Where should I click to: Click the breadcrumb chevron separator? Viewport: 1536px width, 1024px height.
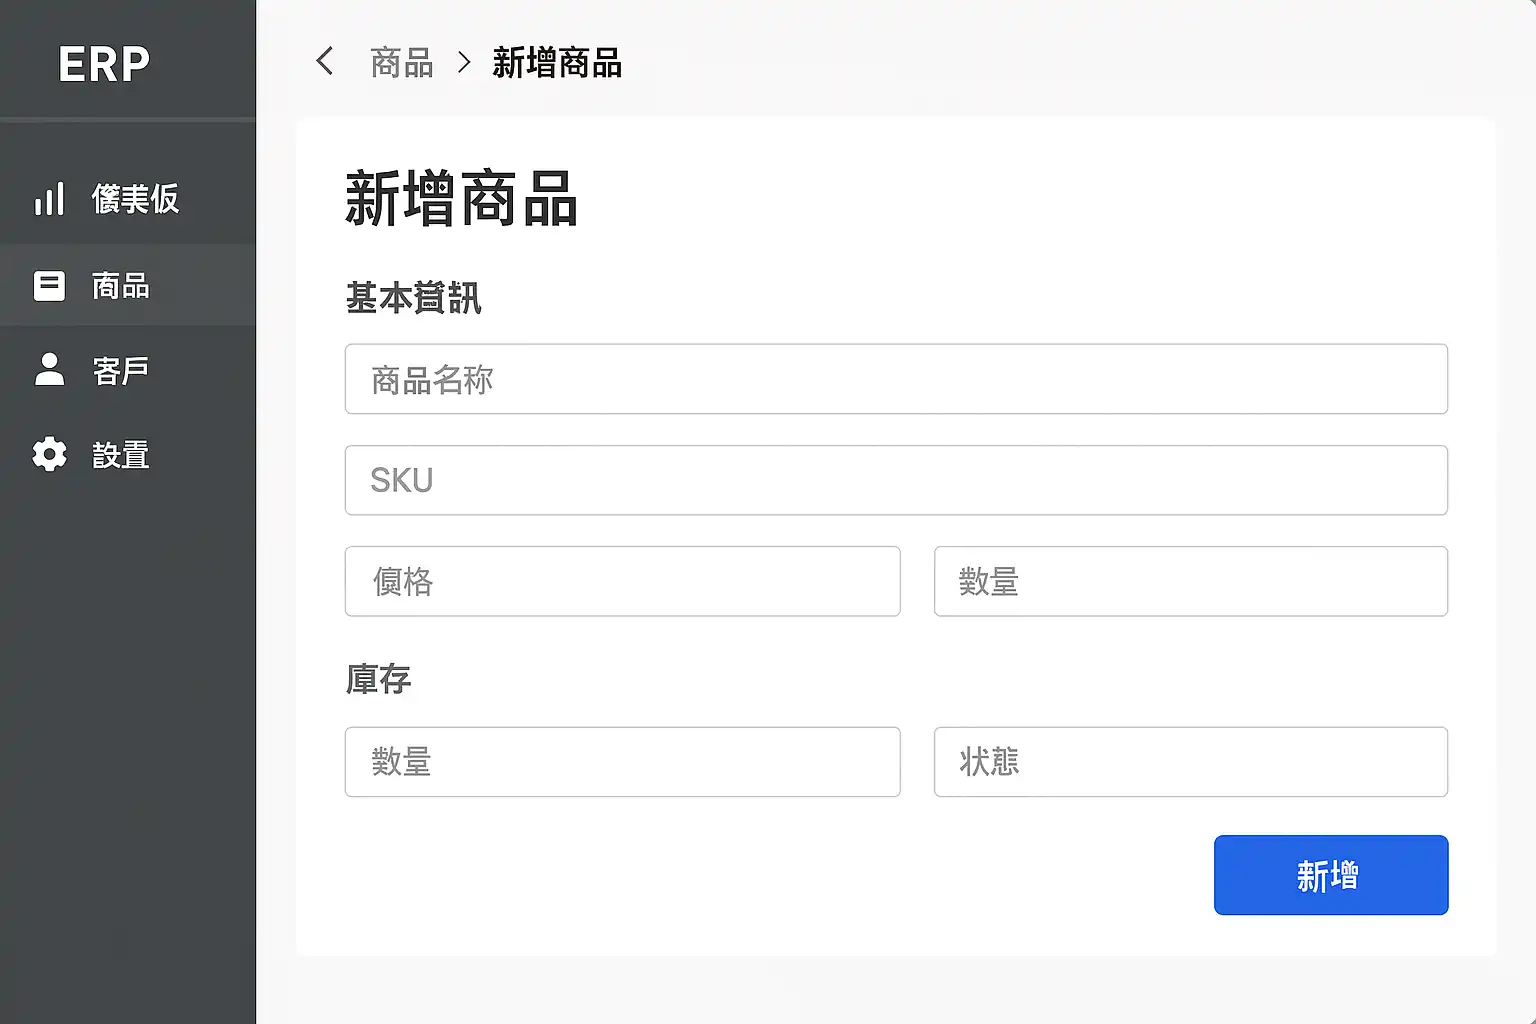pos(464,63)
